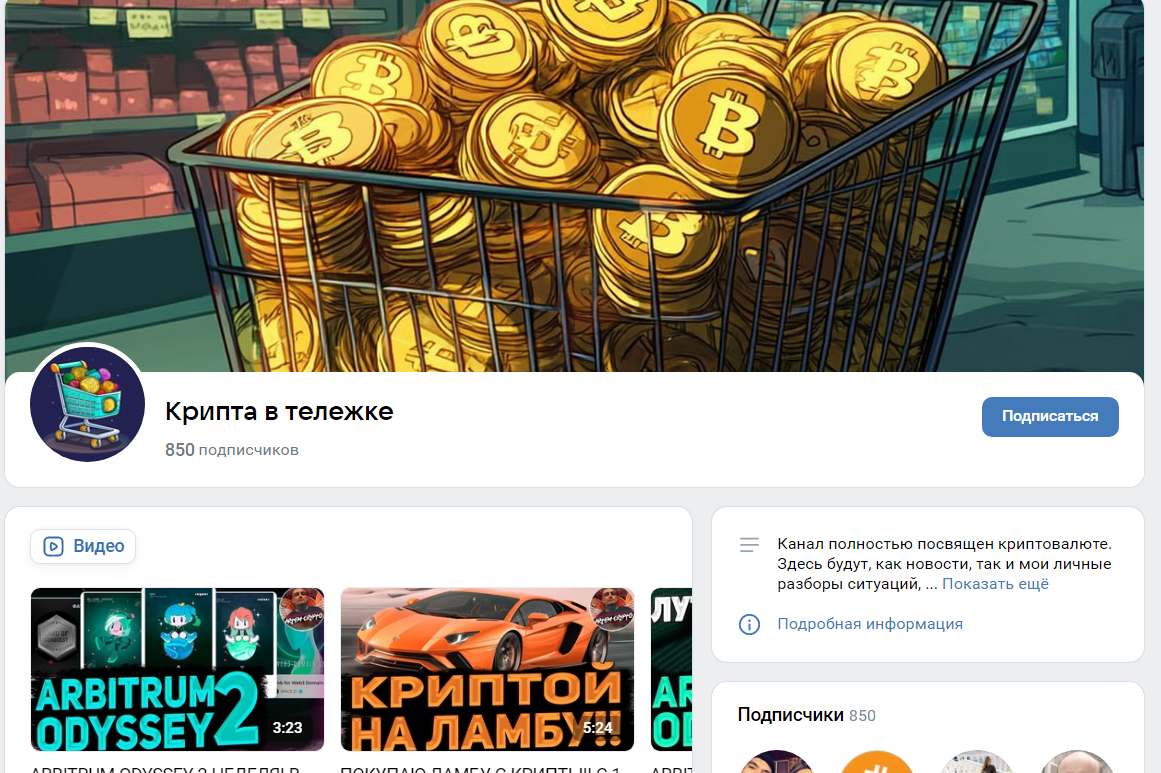Click the shopping cart channel avatar
The height and width of the screenshot is (773, 1161).
(87, 404)
